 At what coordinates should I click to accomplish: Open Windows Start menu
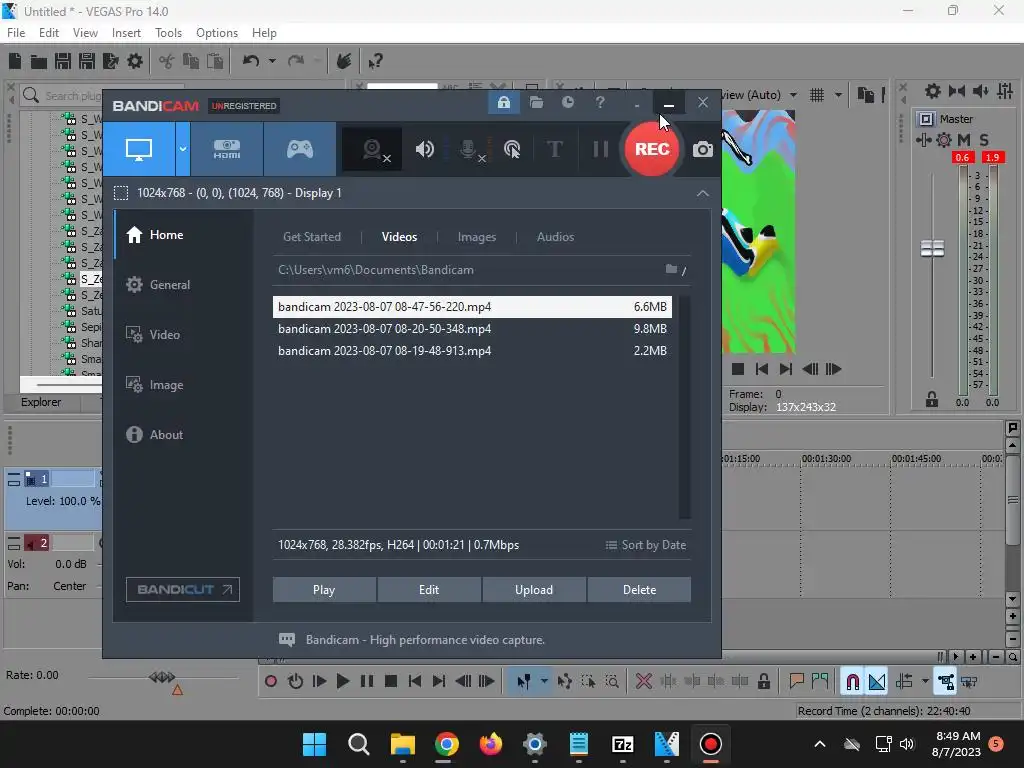(x=314, y=744)
